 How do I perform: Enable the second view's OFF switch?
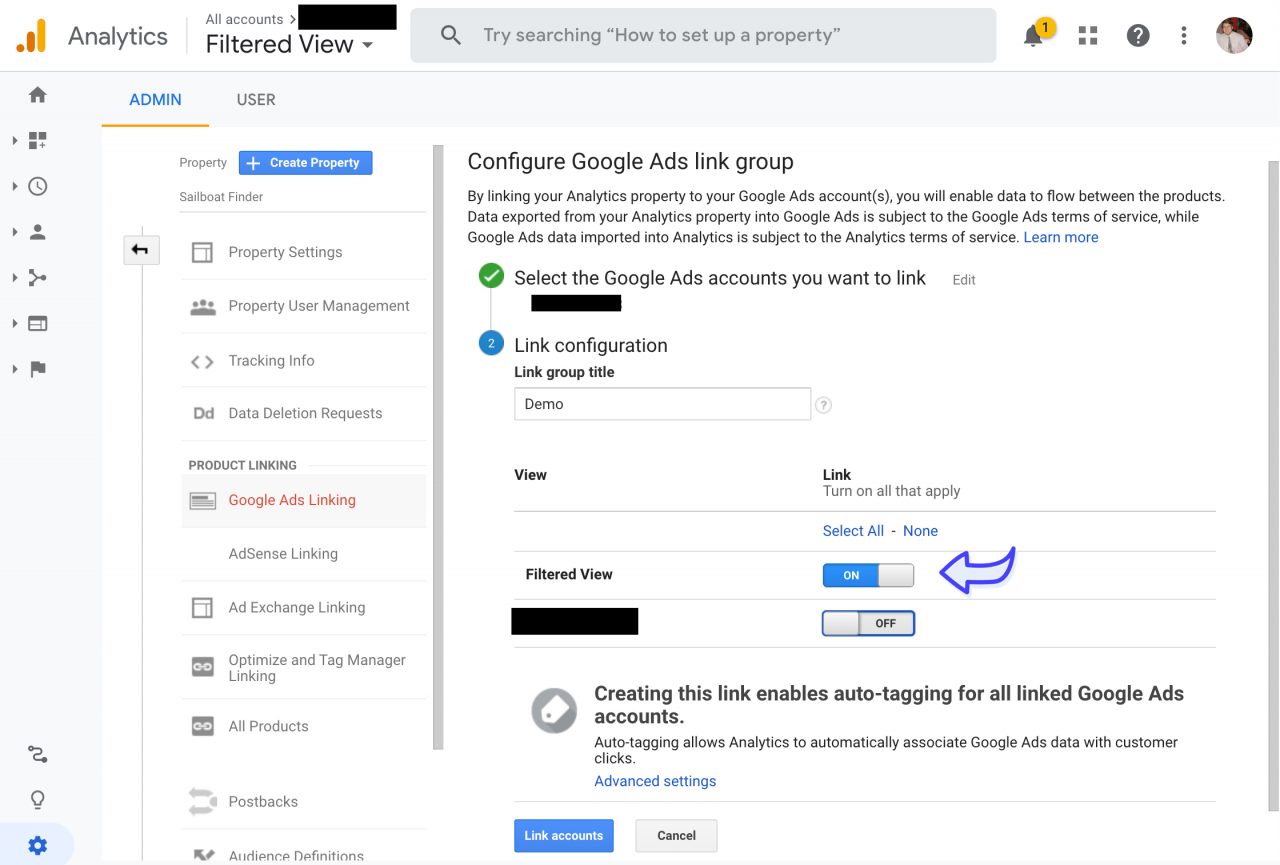(x=868, y=622)
